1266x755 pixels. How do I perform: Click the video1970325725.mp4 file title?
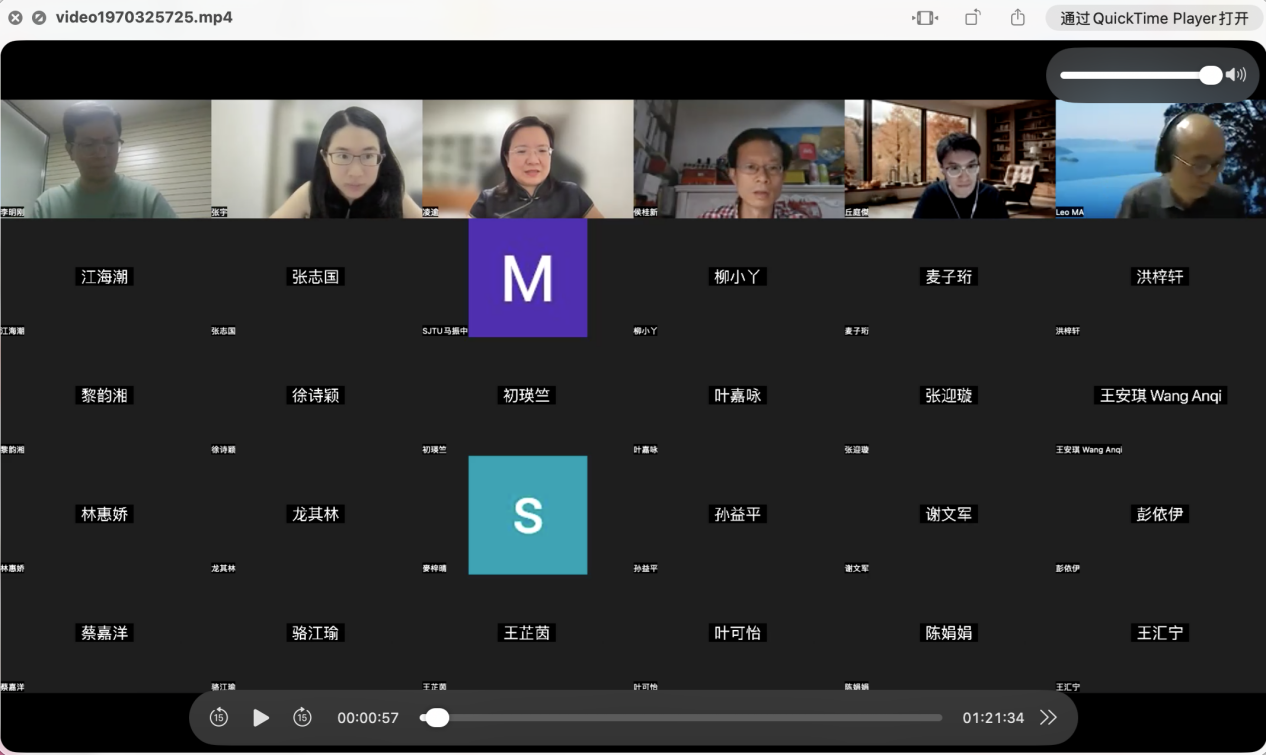click(144, 18)
